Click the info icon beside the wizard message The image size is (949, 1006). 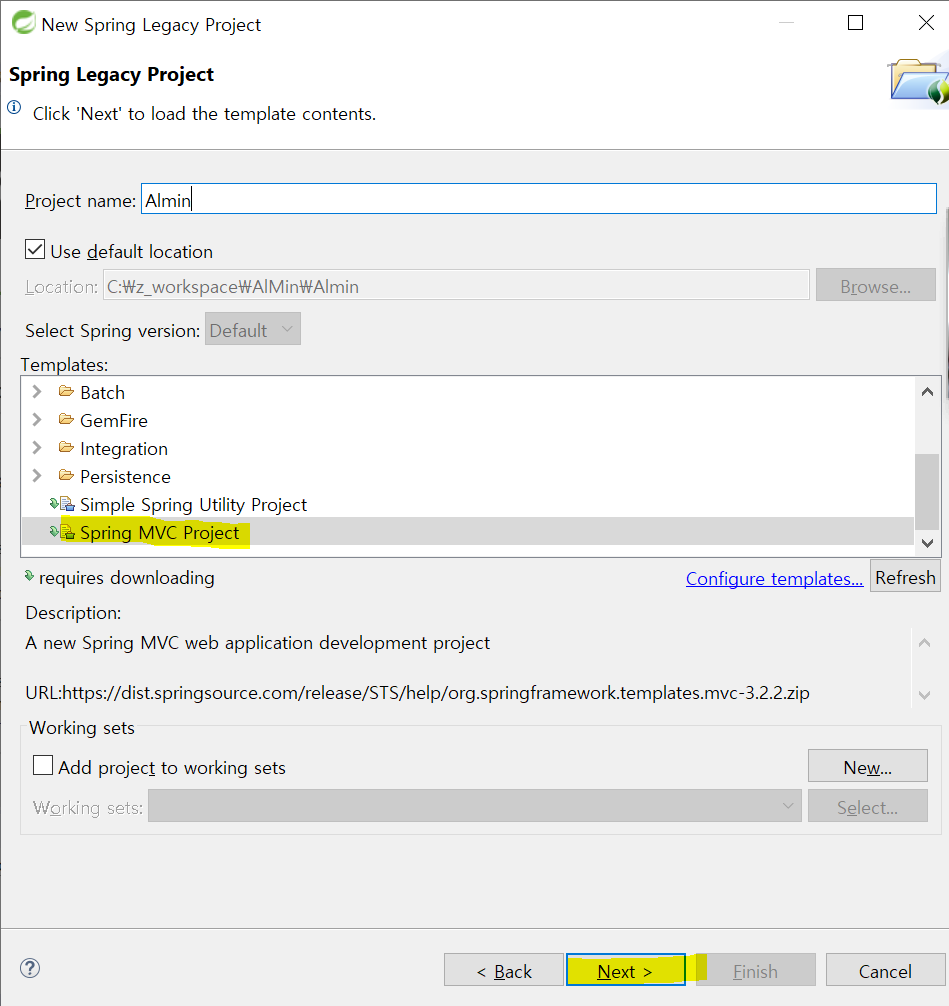point(14,107)
